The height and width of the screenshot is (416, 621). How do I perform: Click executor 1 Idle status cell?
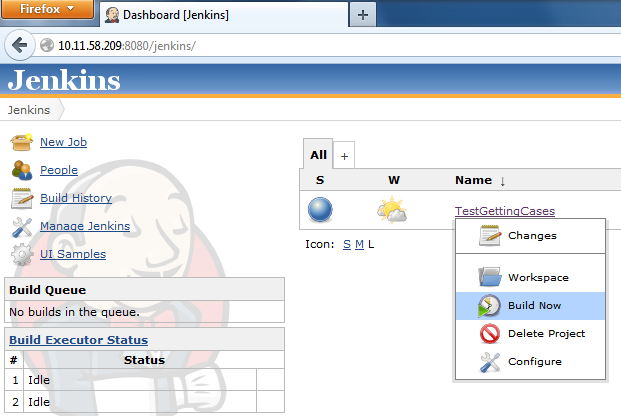(x=140, y=380)
